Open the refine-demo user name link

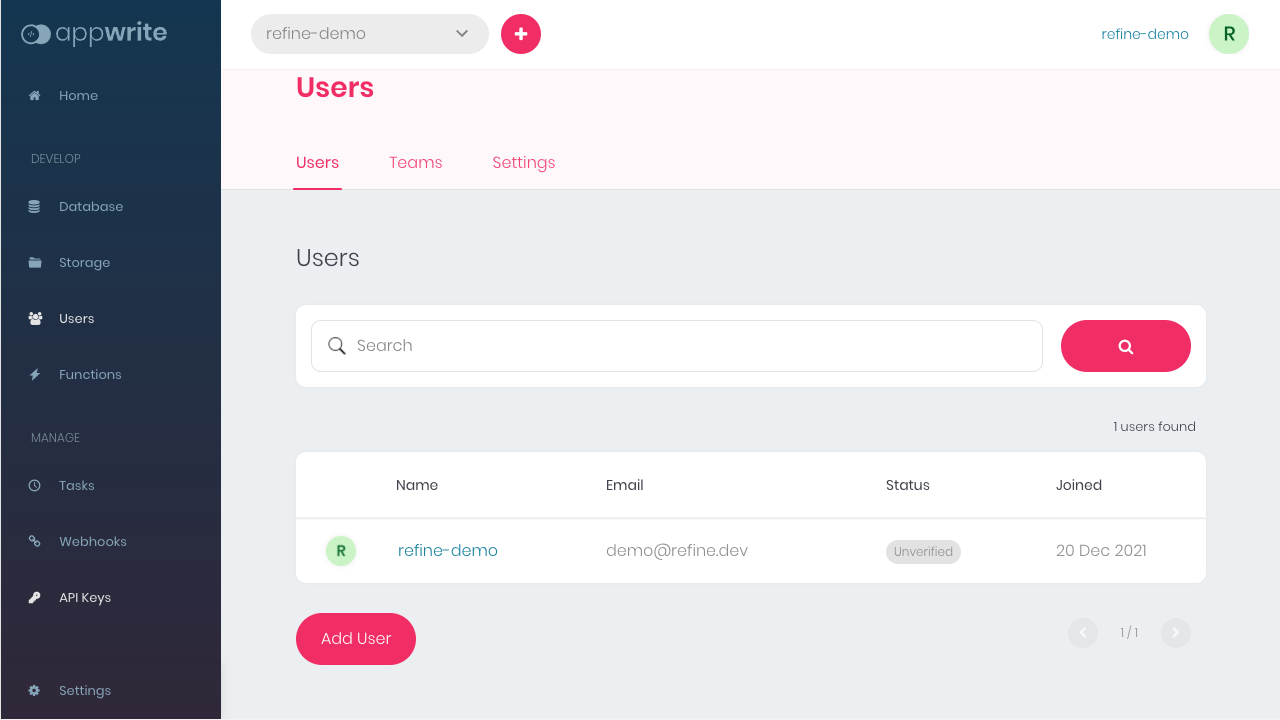click(447, 551)
